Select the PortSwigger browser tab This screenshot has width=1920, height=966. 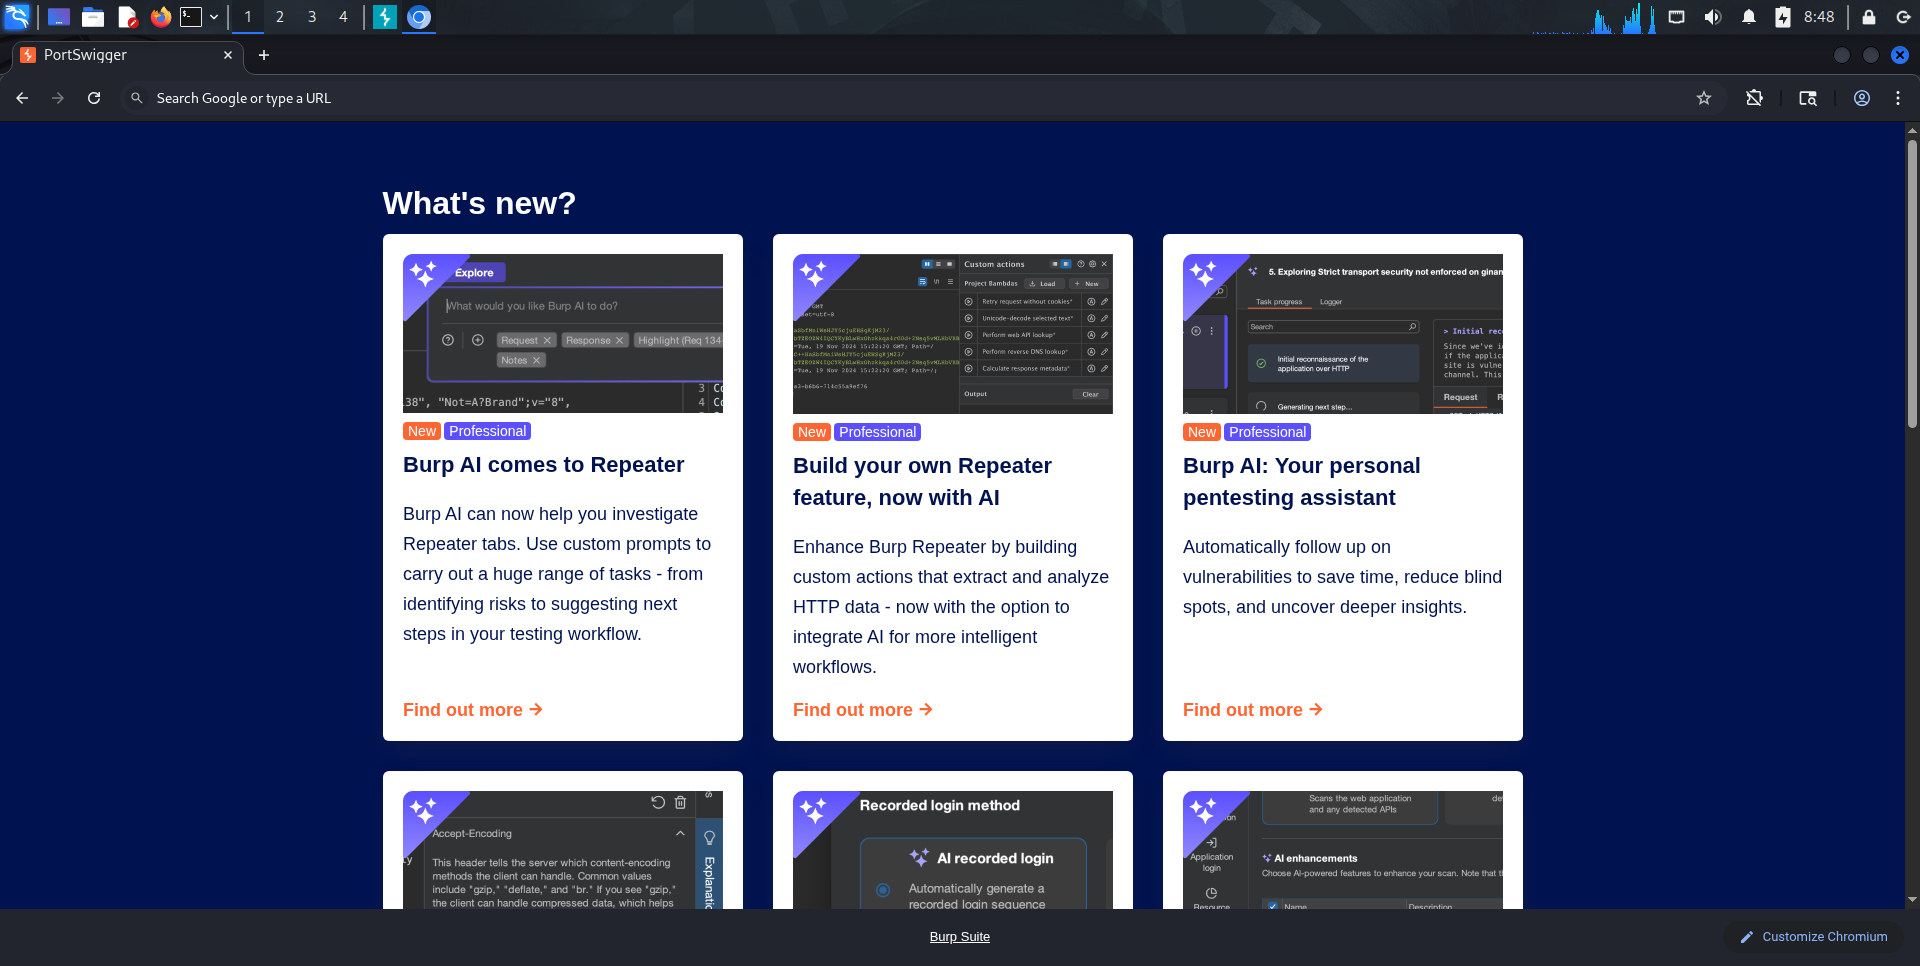pos(126,56)
